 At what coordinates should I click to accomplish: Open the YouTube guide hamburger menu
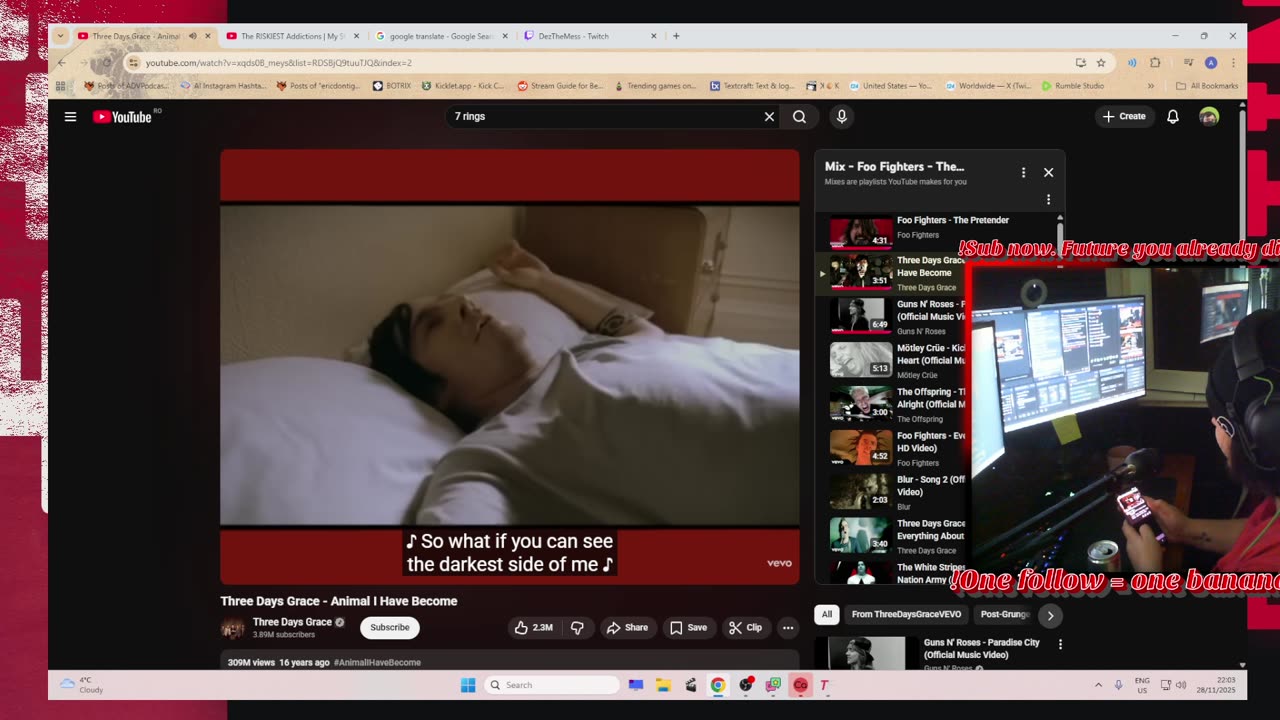tap(70, 117)
